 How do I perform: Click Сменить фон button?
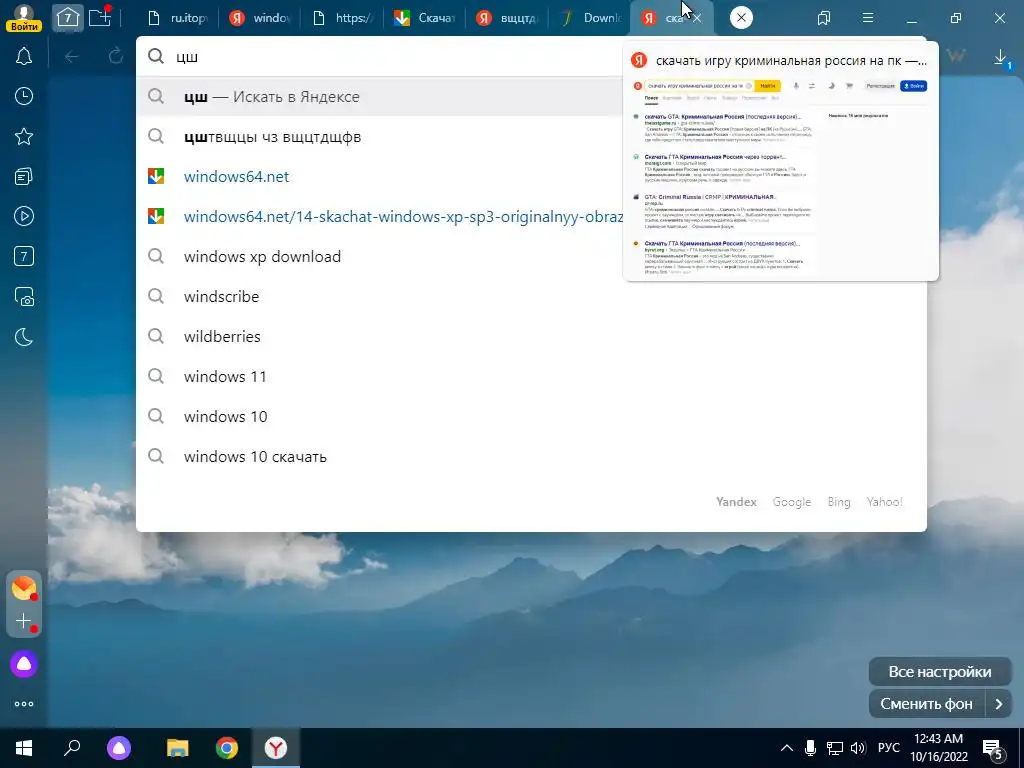927,704
